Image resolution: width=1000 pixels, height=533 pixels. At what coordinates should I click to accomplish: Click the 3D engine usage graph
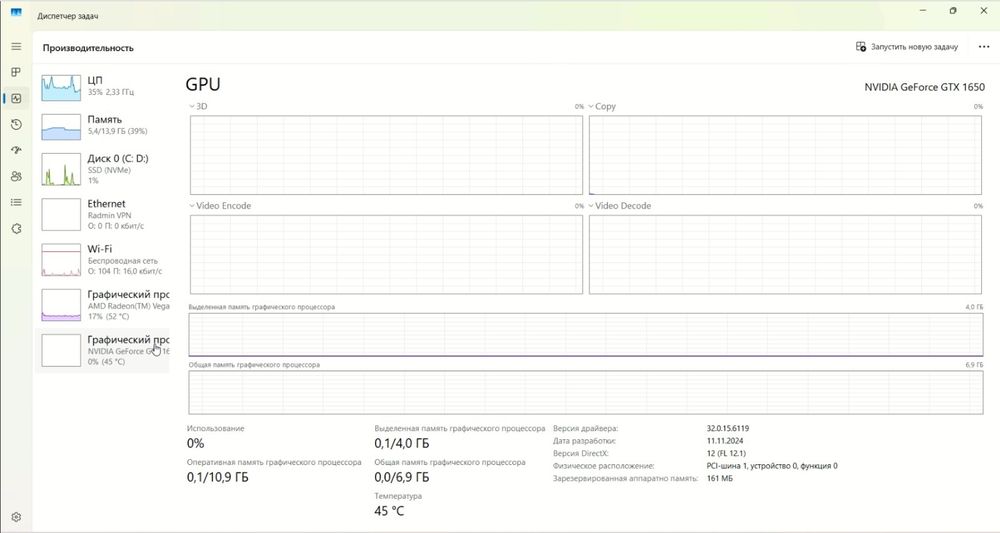(386, 155)
